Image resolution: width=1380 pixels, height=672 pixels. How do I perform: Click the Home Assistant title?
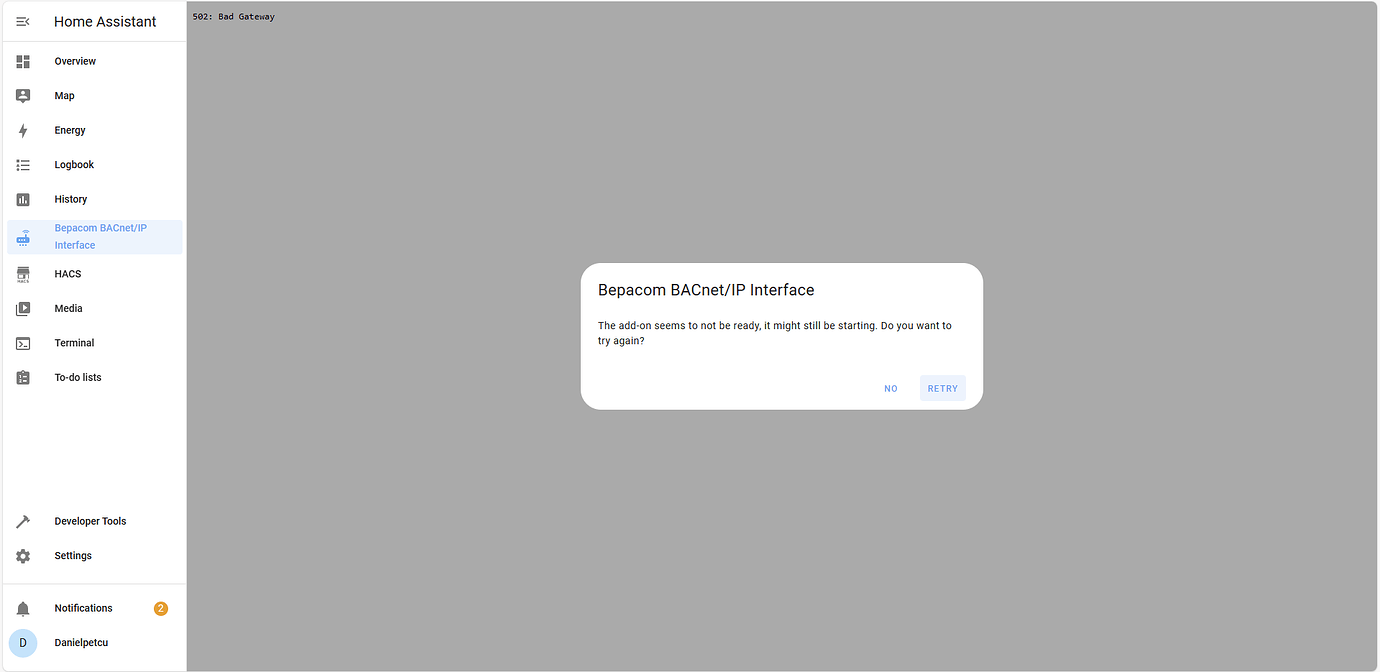[x=105, y=22]
